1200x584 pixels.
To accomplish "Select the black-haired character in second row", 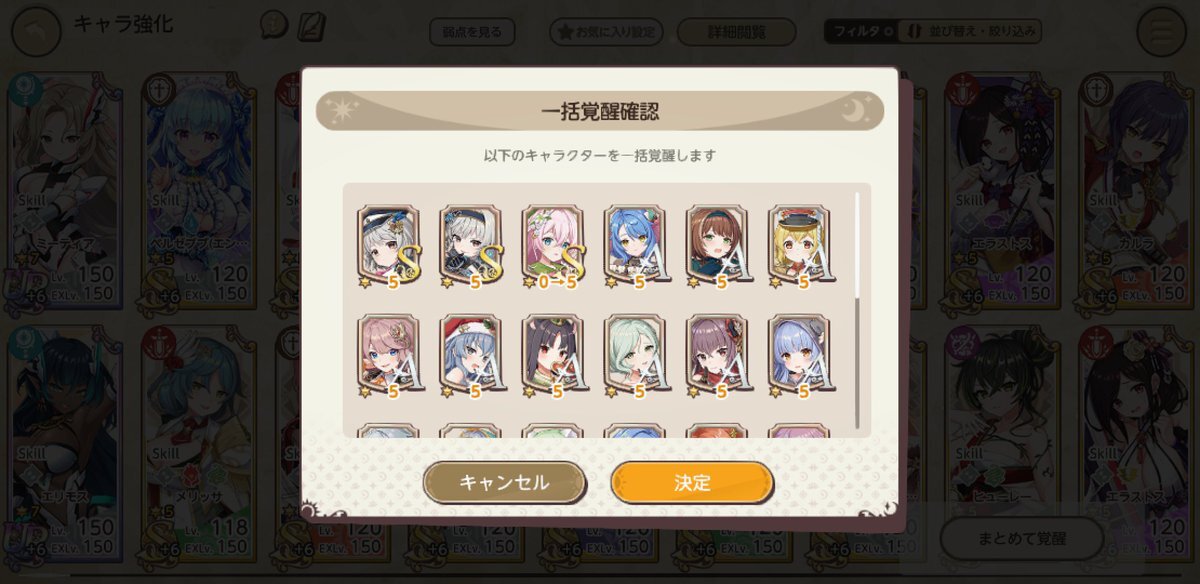I will click(x=553, y=355).
